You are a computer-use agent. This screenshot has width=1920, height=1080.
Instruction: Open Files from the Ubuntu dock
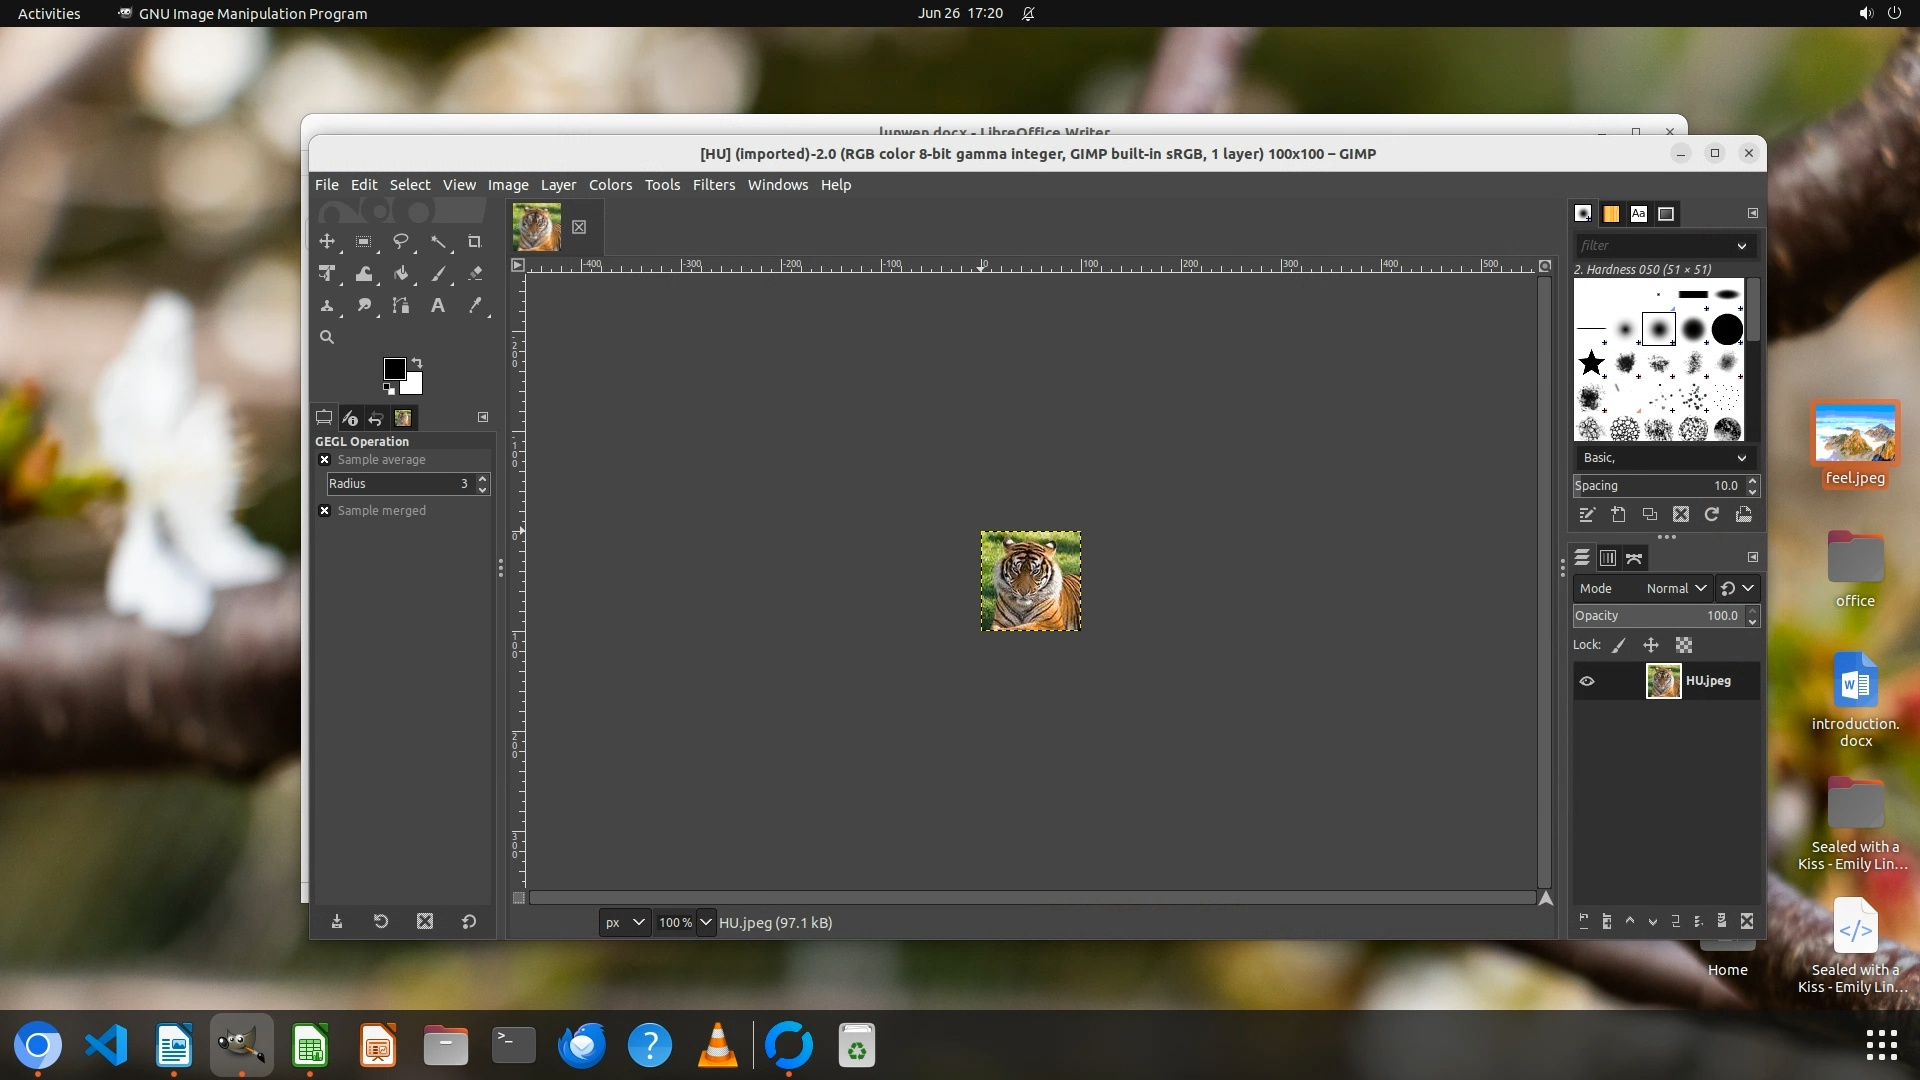click(x=446, y=1046)
